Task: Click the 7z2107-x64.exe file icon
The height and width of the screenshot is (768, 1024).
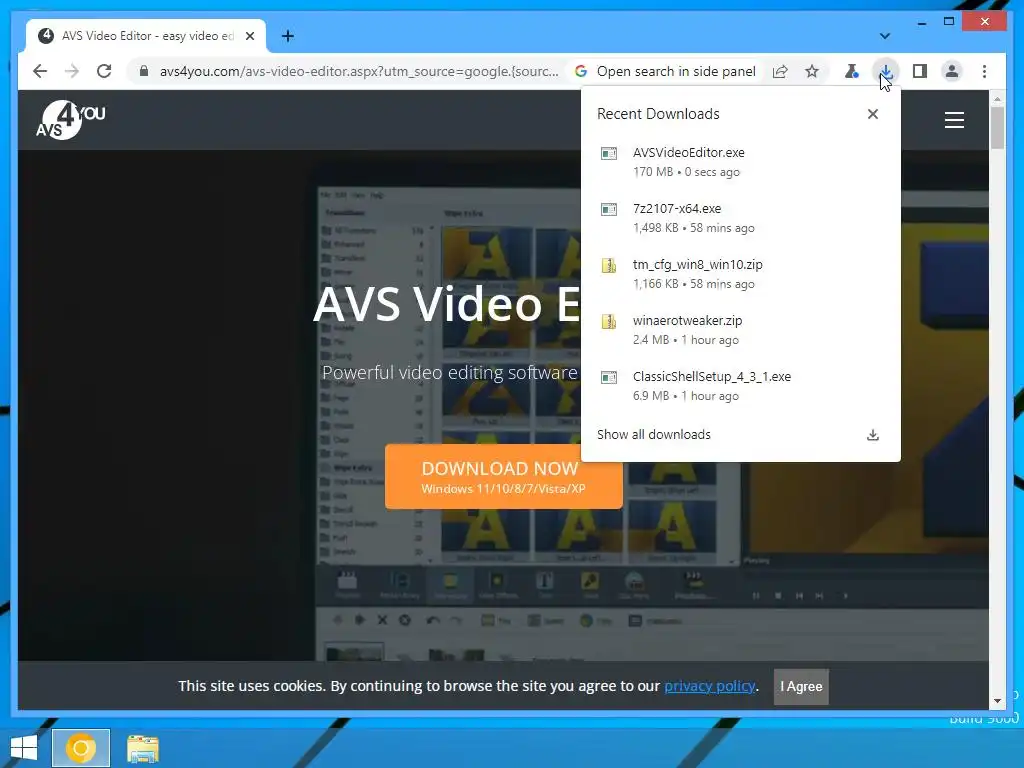Action: [609, 210]
